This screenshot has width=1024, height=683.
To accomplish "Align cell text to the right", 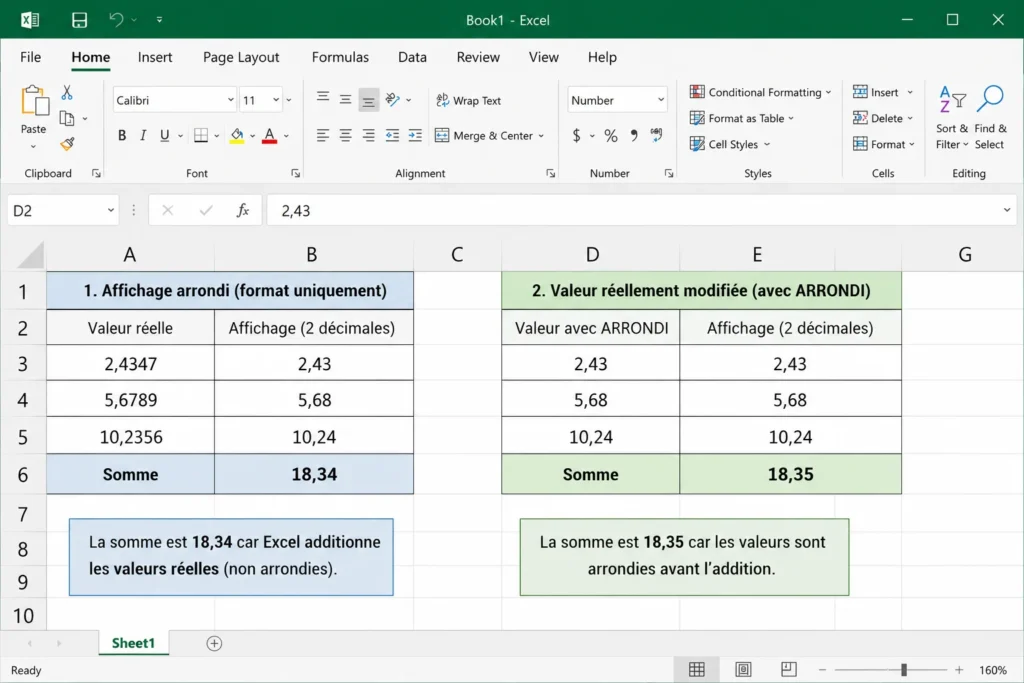I will click(368, 135).
